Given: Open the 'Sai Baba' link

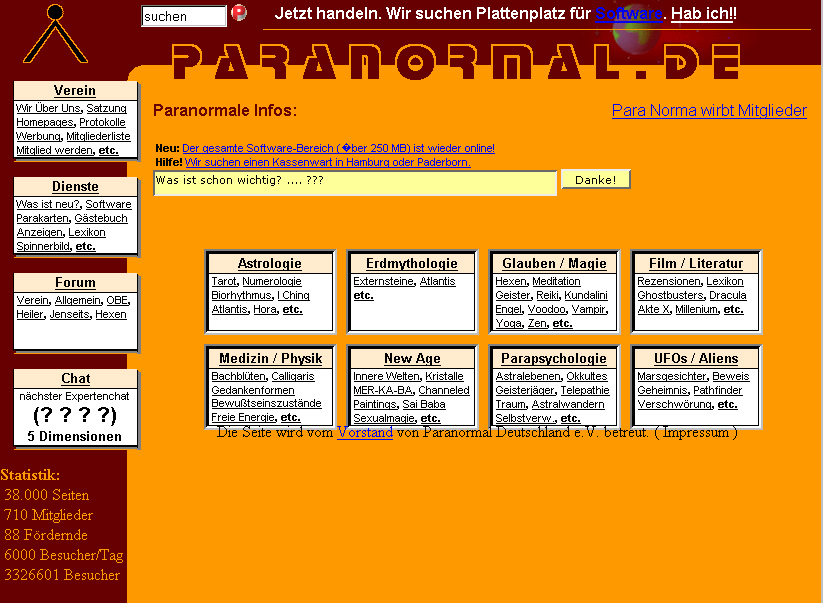Looking at the screenshot, I should pyautogui.click(x=424, y=405).
